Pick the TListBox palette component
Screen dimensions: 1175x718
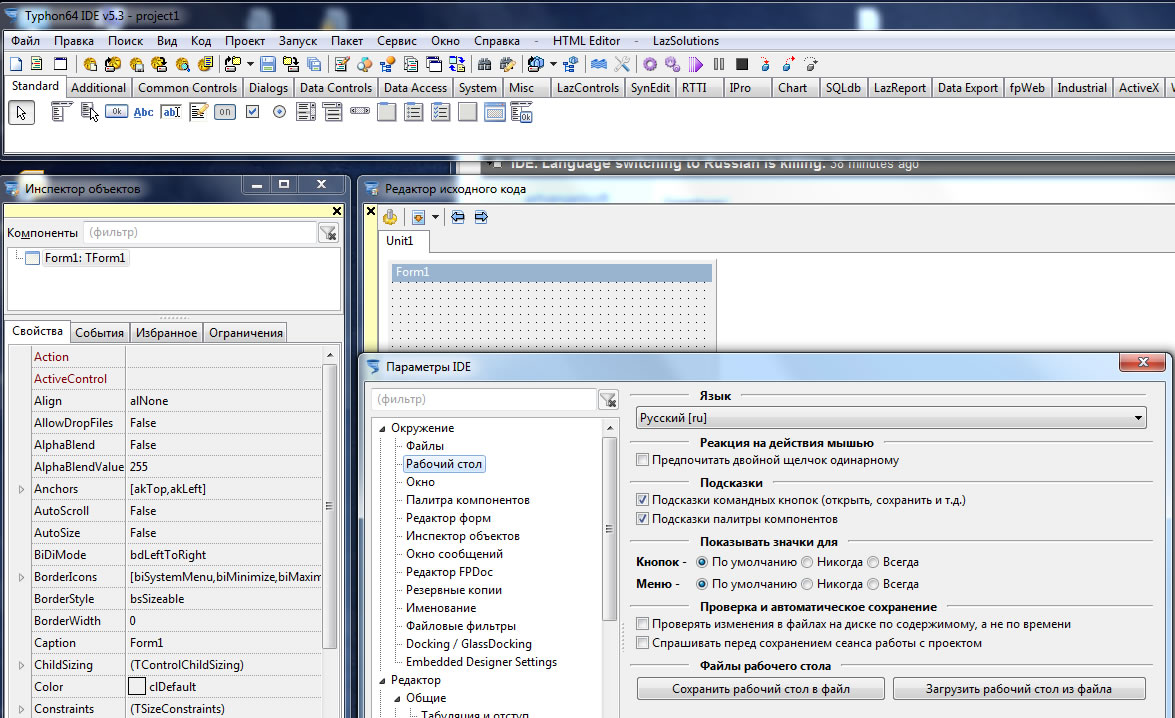306,112
